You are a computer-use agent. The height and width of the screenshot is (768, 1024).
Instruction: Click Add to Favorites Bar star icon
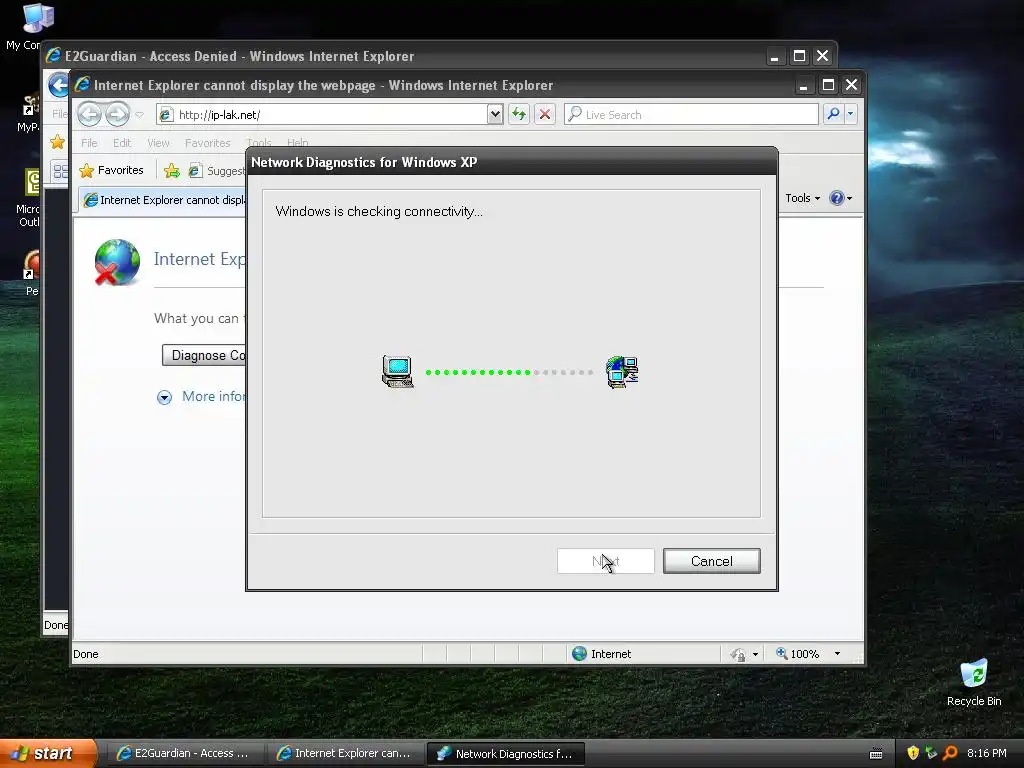point(172,170)
